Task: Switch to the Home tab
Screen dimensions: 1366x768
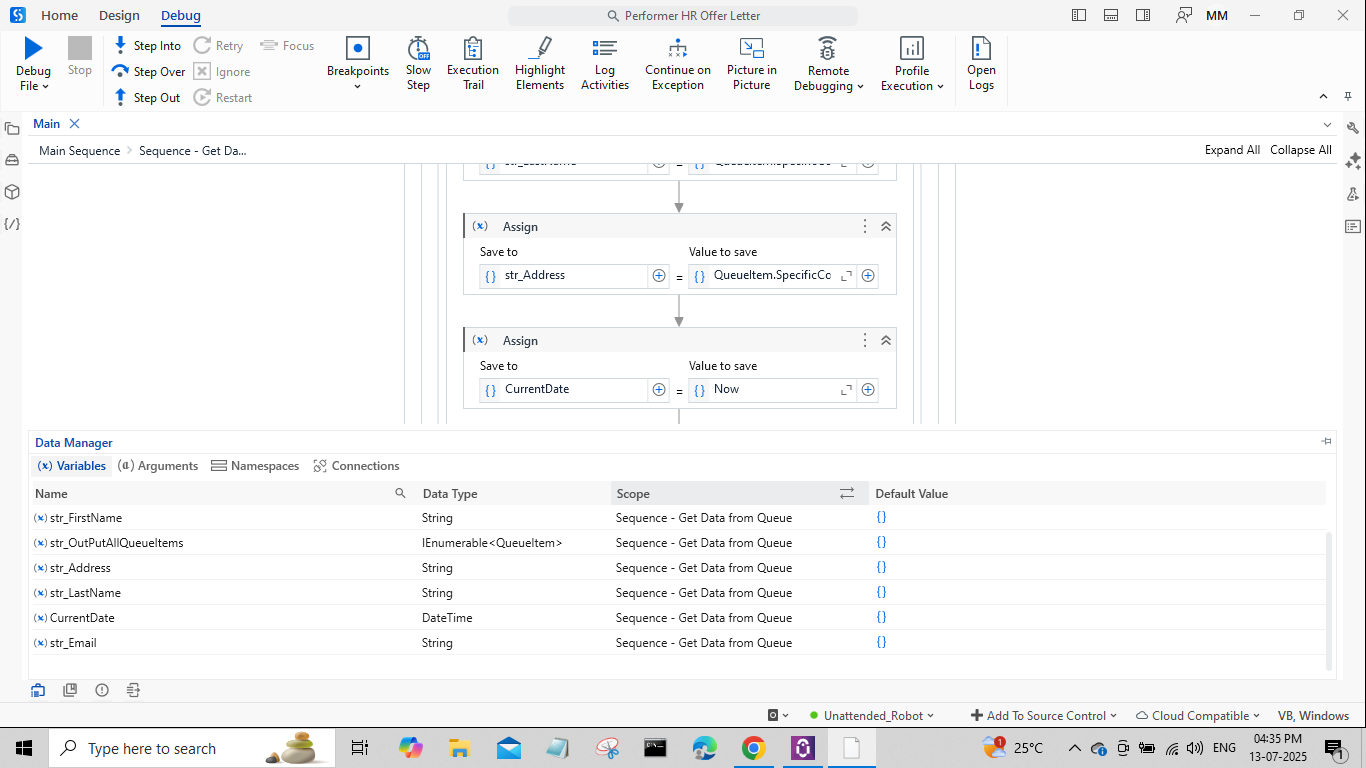Action: (59, 15)
